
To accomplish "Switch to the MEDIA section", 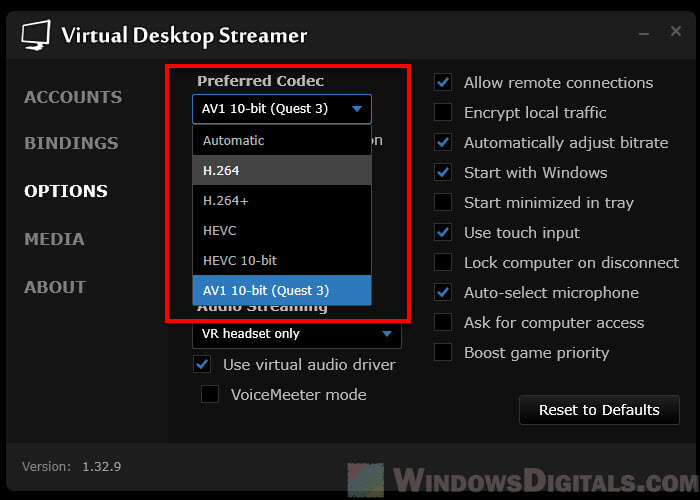I will click(x=54, y=239).
